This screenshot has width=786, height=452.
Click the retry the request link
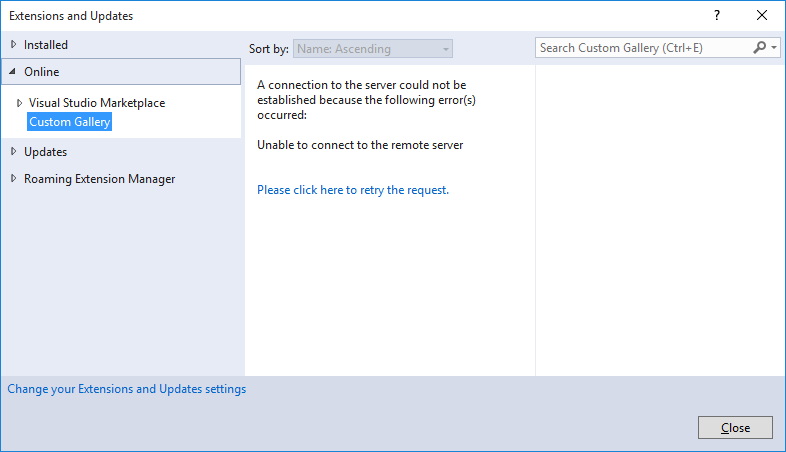pos(353,190)
